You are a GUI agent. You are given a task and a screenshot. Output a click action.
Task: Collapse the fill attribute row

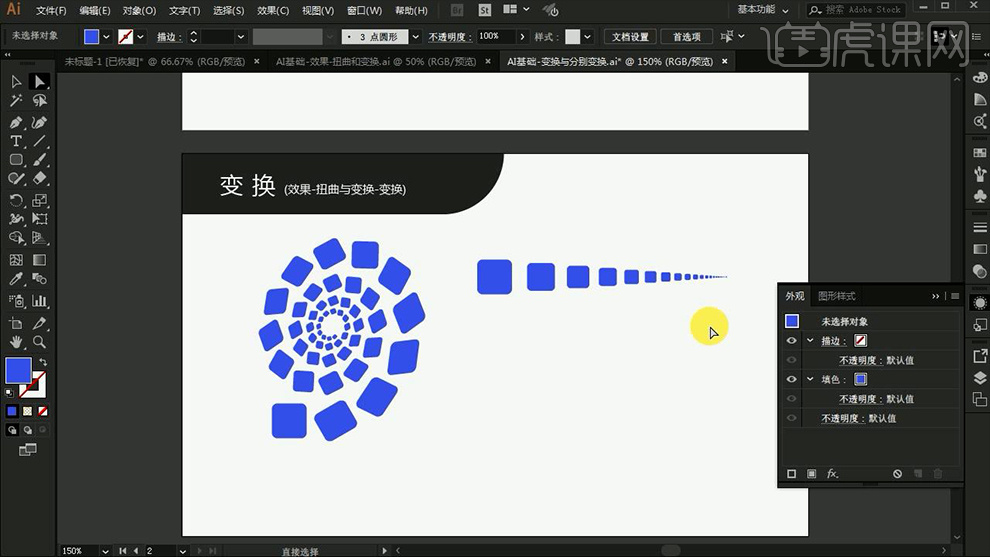pyautogui.click(x=810, y=379)
